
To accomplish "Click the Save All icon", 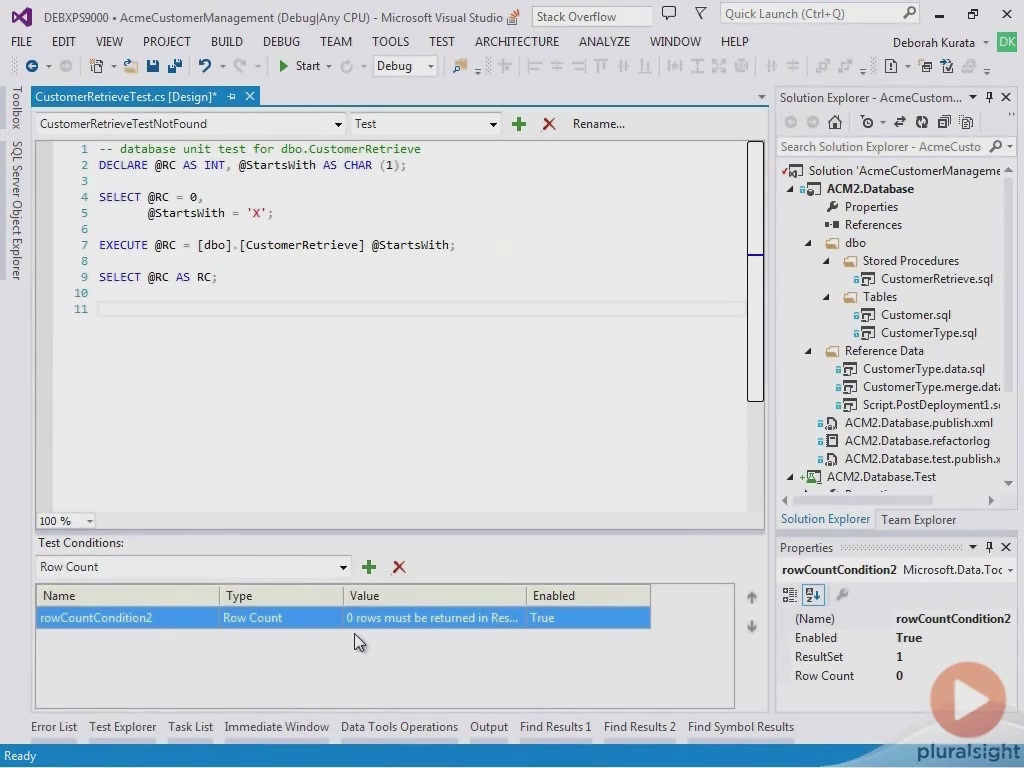I will coord(174,66).
